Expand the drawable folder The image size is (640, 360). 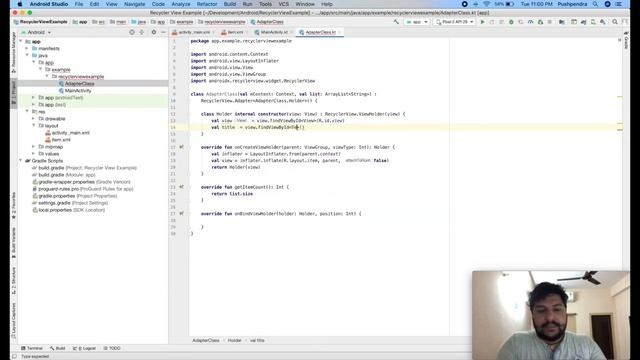(x=33, y=118)
